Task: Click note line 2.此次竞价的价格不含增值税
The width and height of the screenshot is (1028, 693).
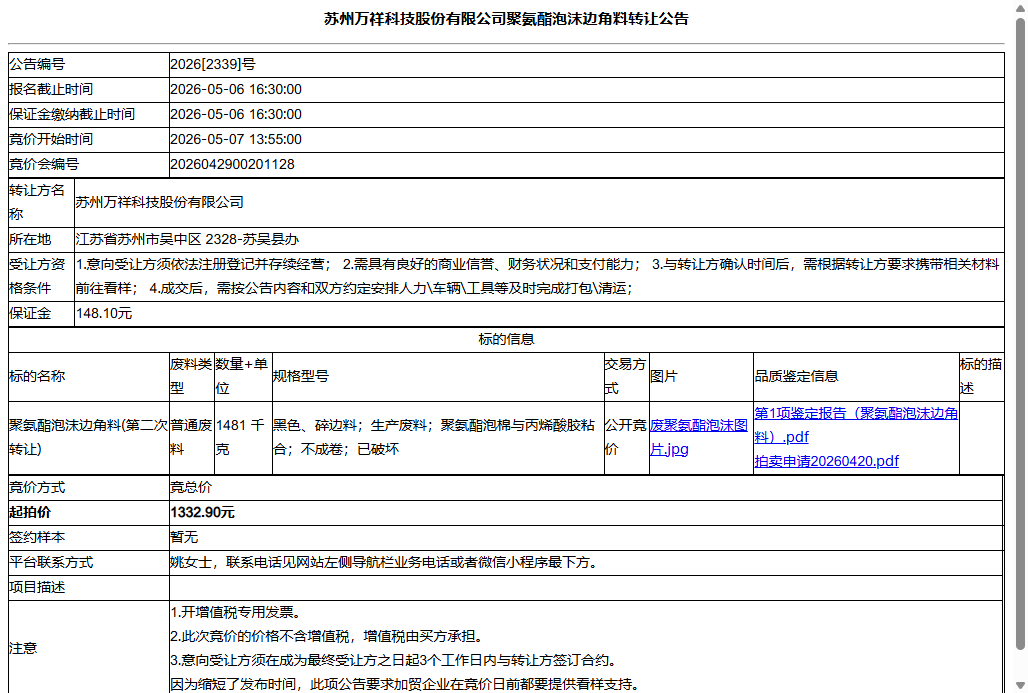Action: (327, 636)
